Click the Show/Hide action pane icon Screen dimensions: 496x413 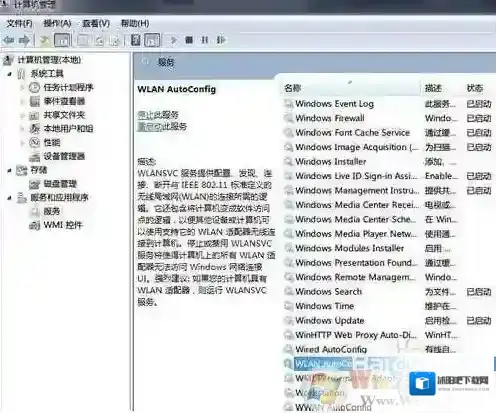point(152,40)
